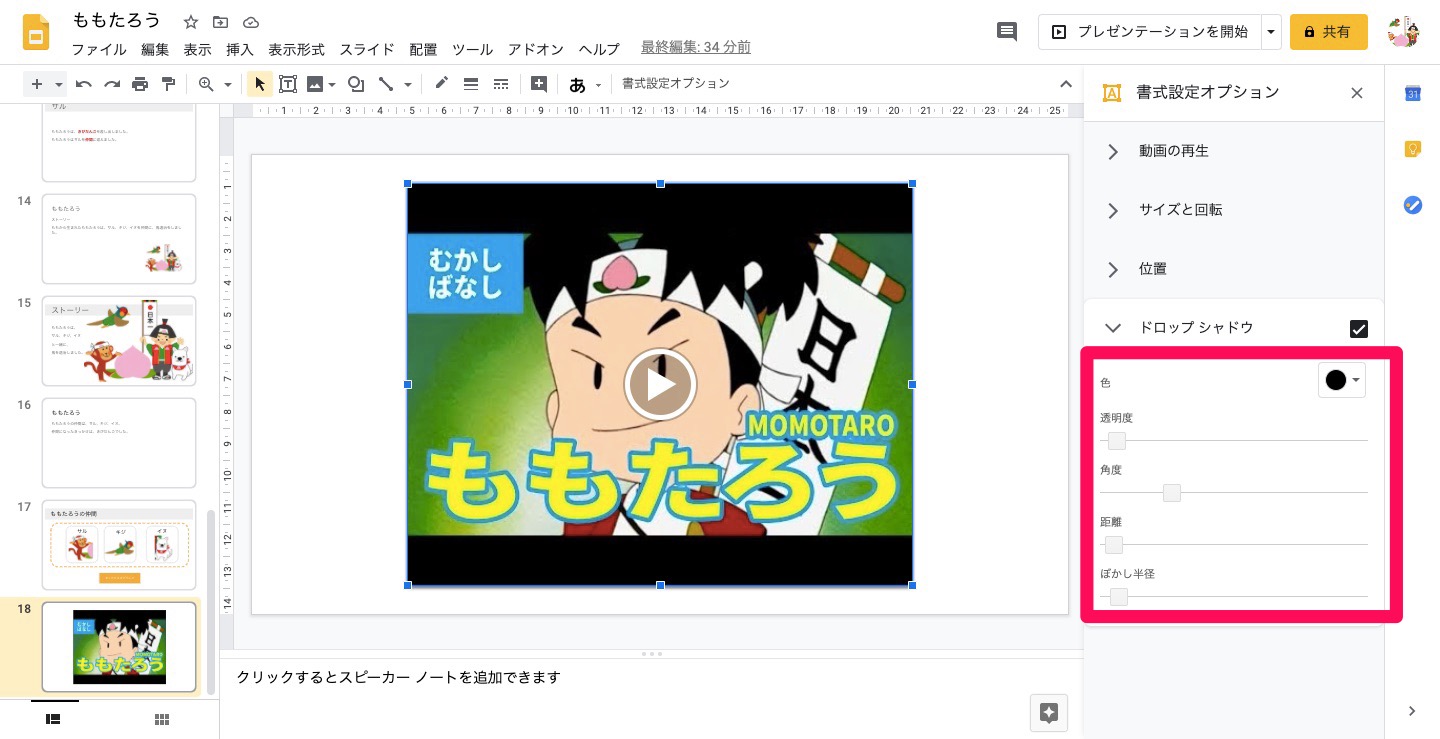
Task: Undo the last action
Action: tap(84, 84)
